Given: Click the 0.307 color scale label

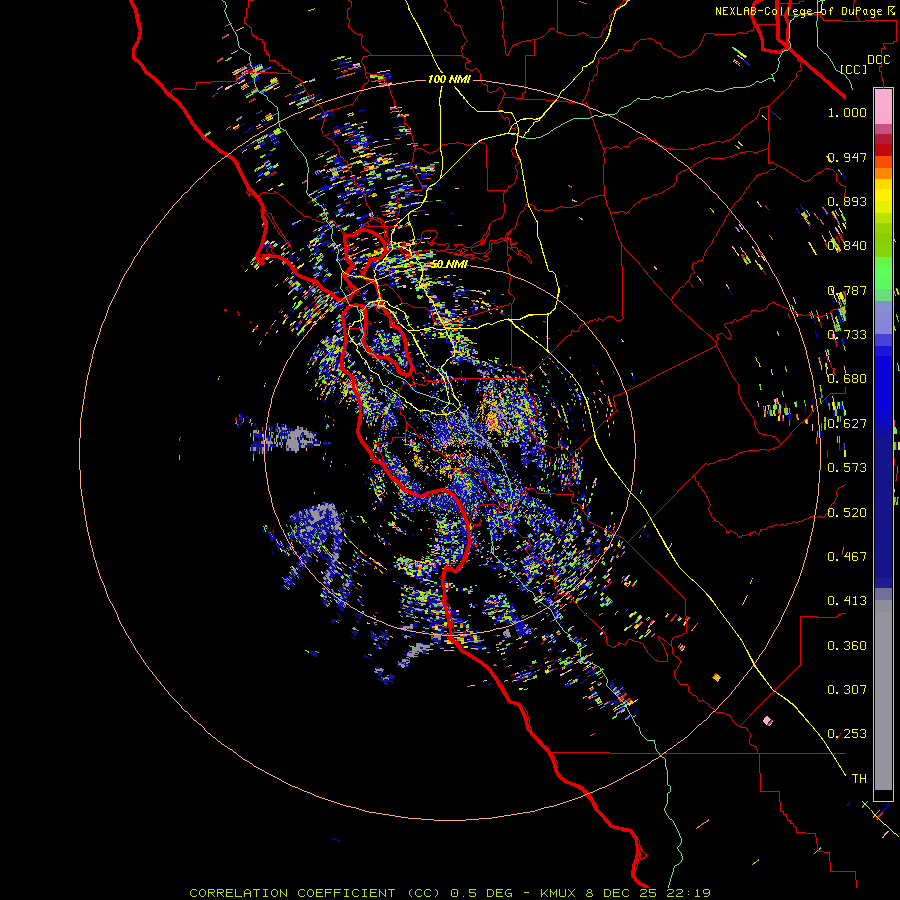Looking at the screenshot, I should pyautogui.click(x=847, y=689).
